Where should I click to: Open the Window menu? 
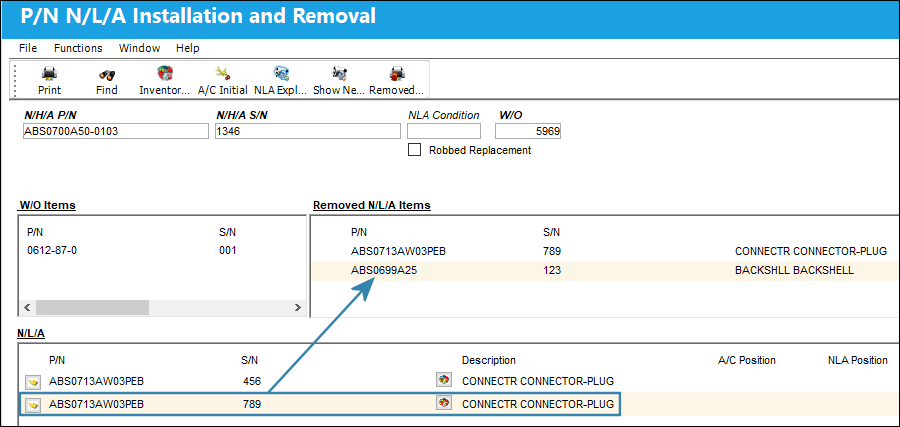139,48
